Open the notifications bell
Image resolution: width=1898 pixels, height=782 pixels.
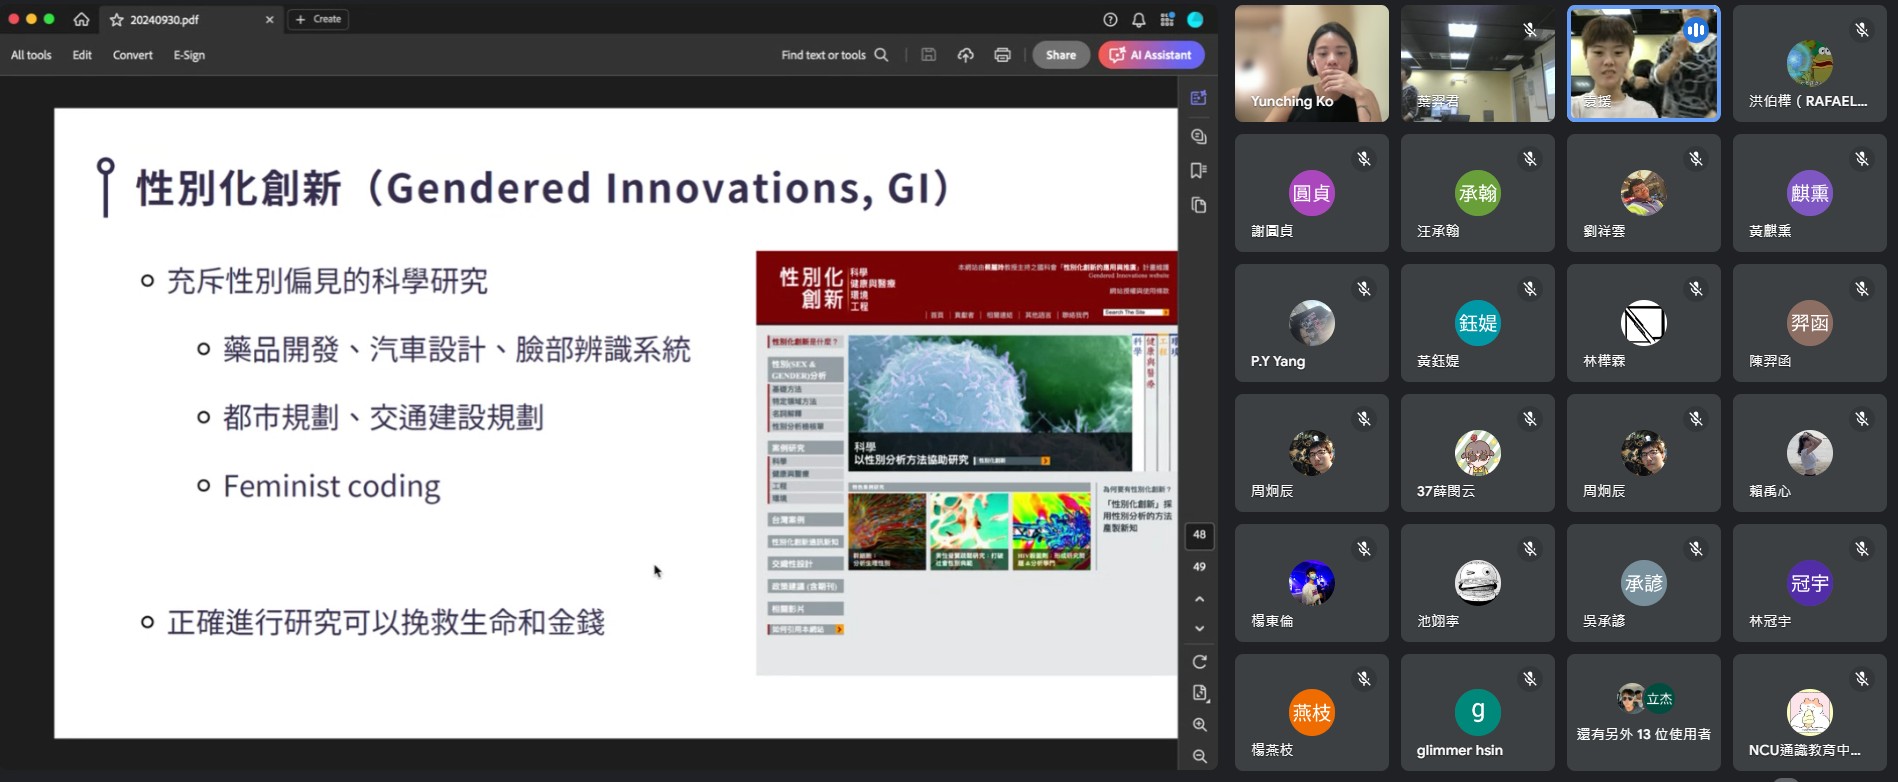1138,20
